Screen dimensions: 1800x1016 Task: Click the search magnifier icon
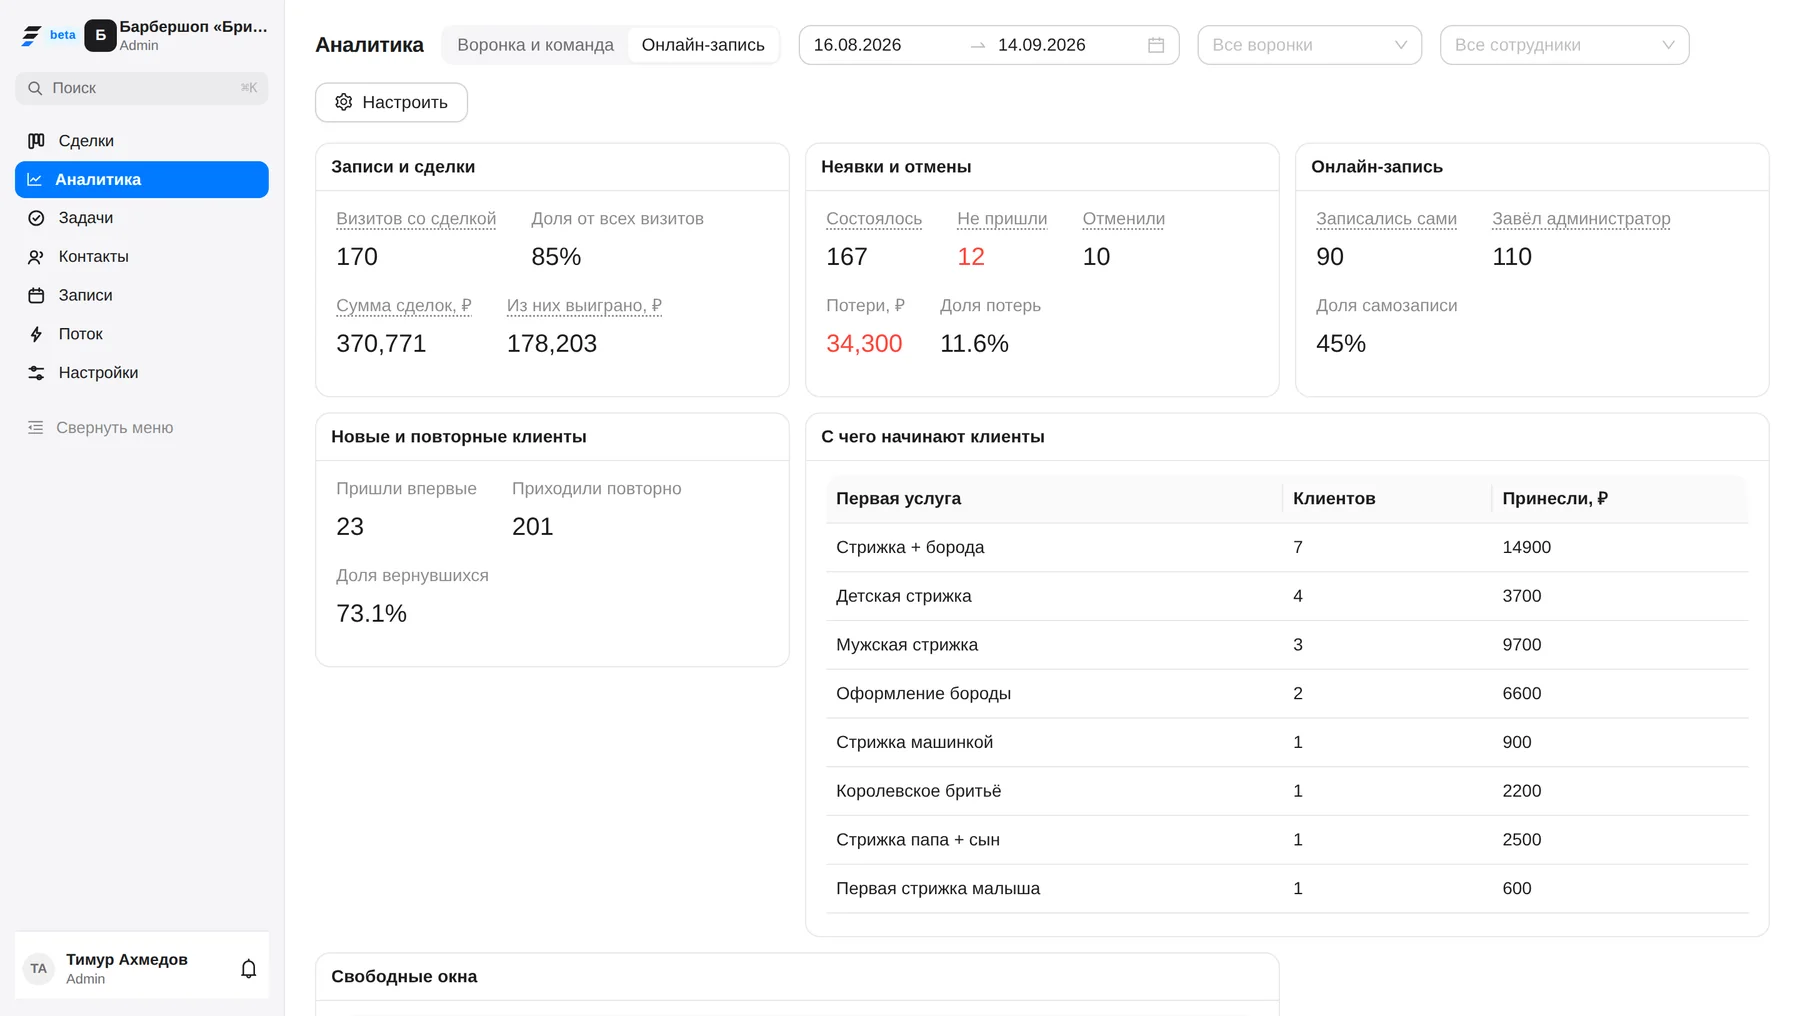point(35,88)
